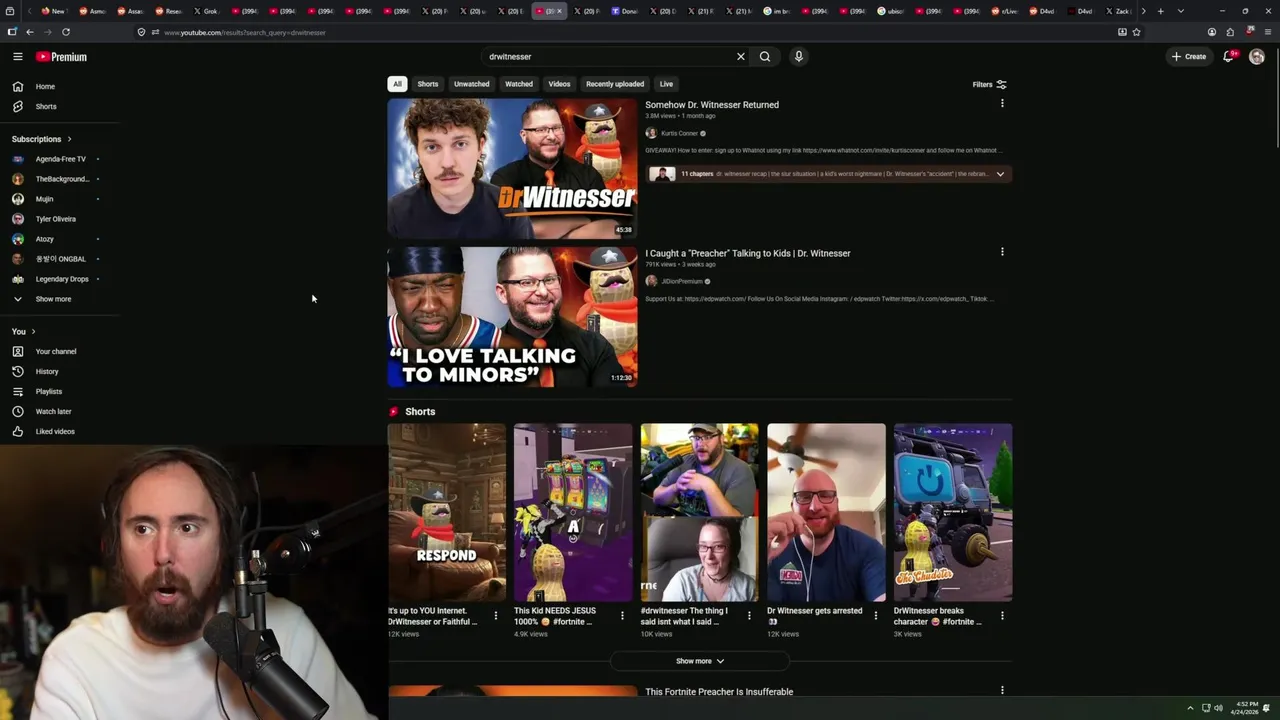This screenshot has height=720, width=1280.
Task: Select the Videos filter chip
Action: pos(559,84)
